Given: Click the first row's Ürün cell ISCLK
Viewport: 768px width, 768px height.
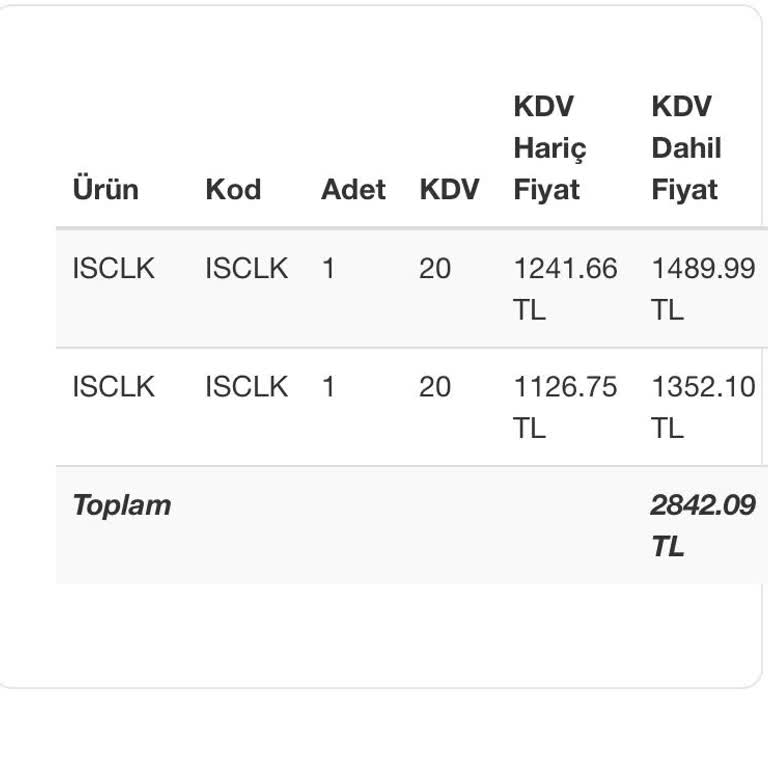Looking at the screenshot, I should tap(113, 269).
